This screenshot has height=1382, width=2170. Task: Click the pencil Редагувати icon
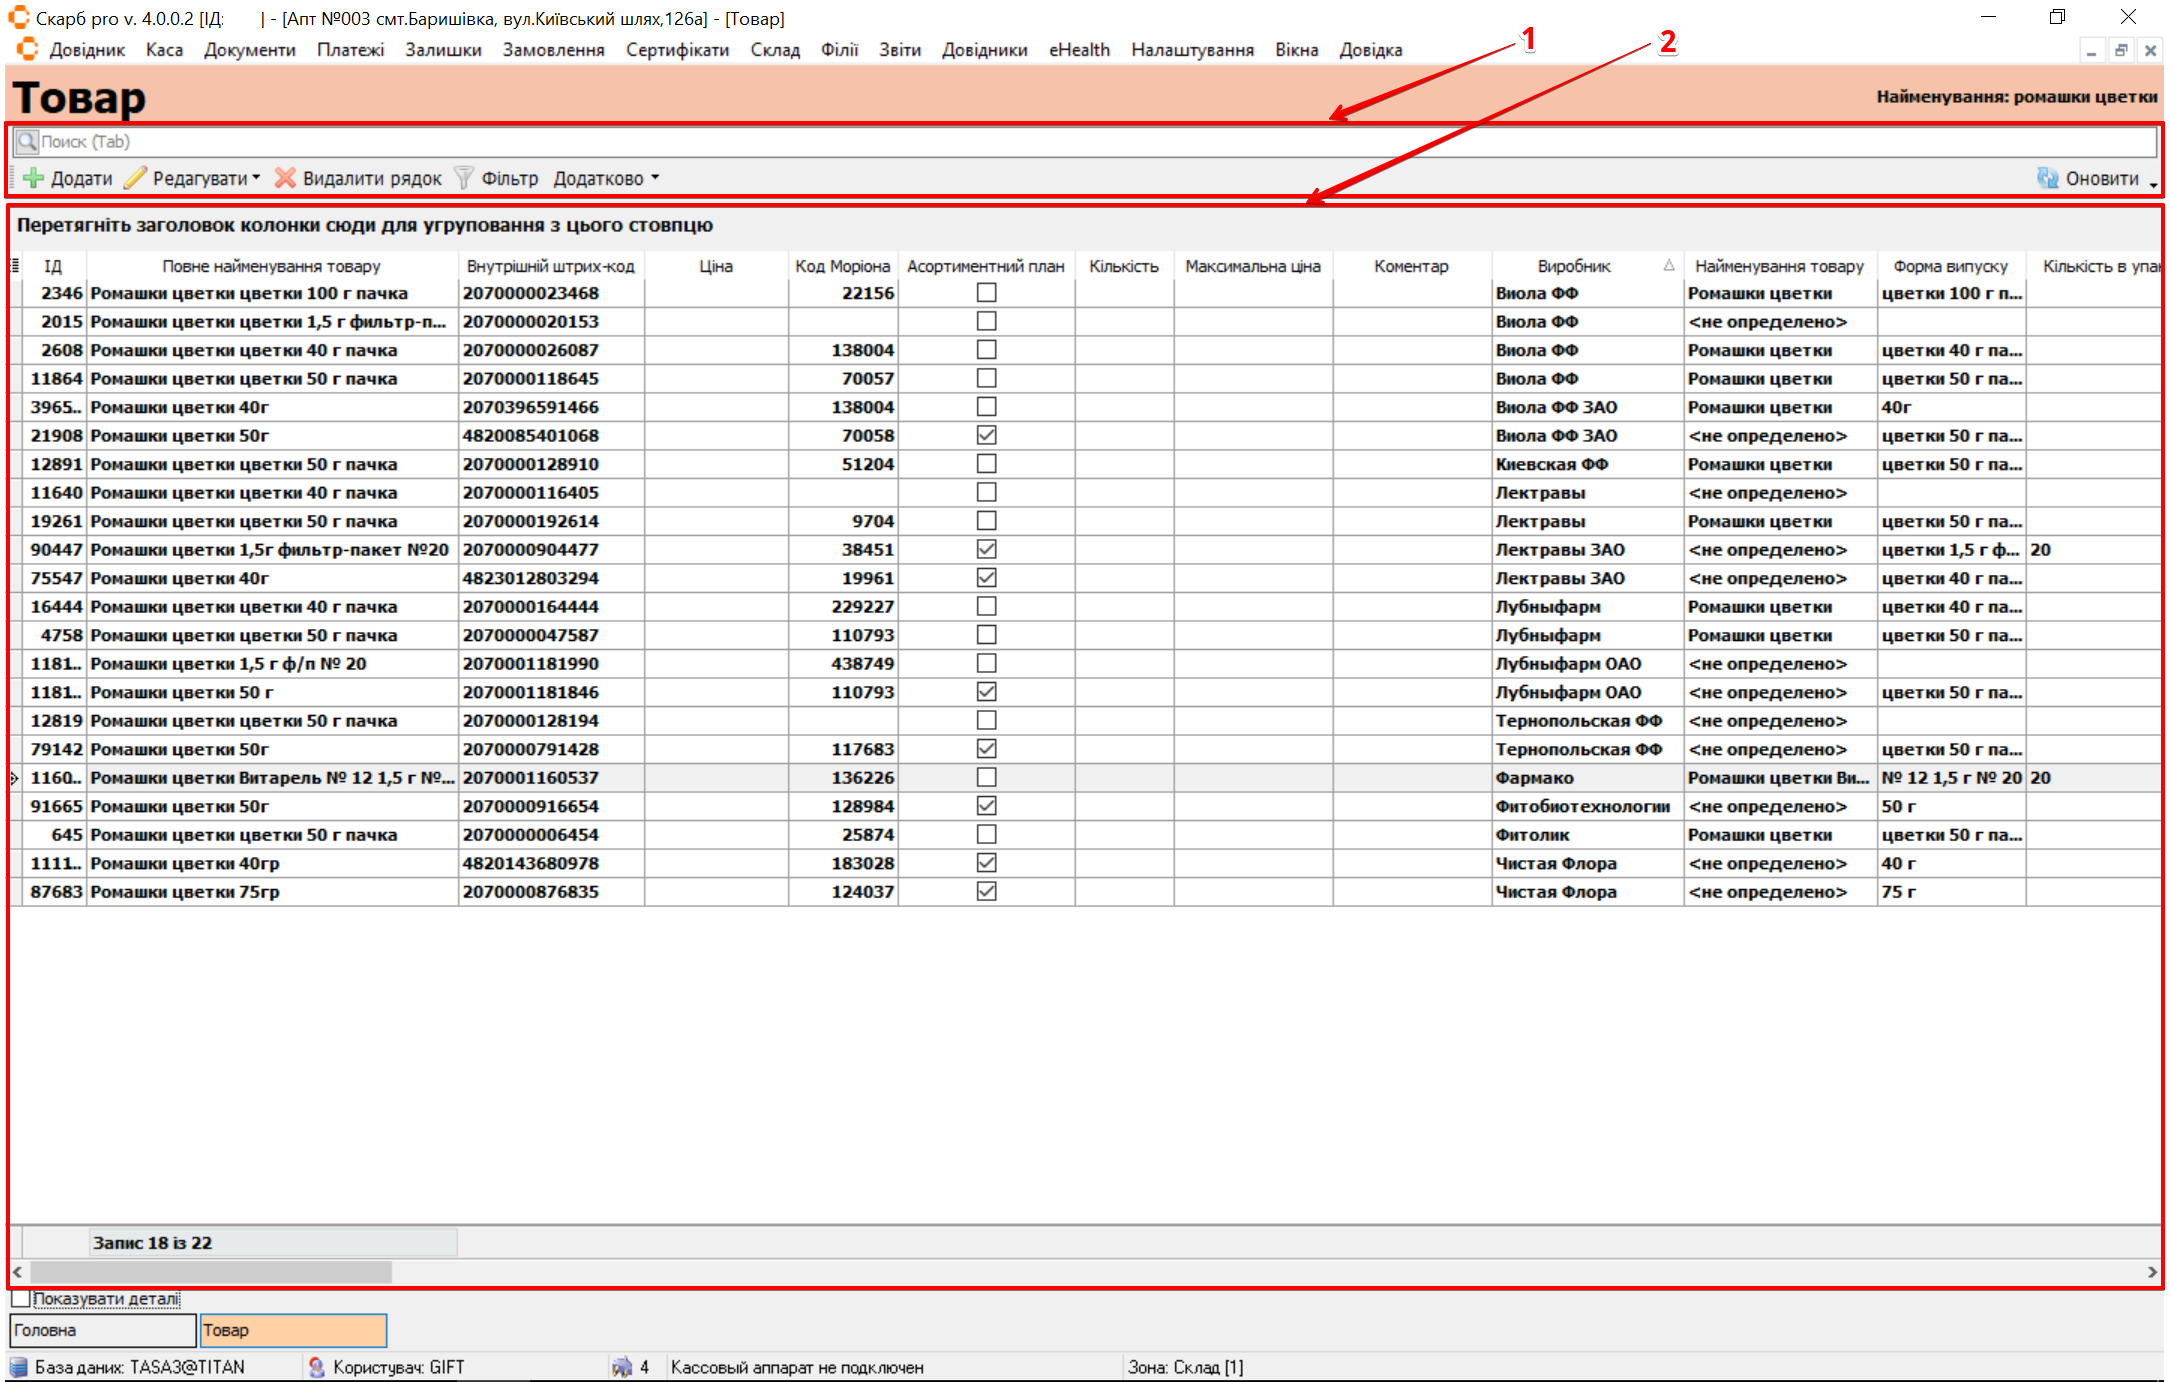click(135, 178)
